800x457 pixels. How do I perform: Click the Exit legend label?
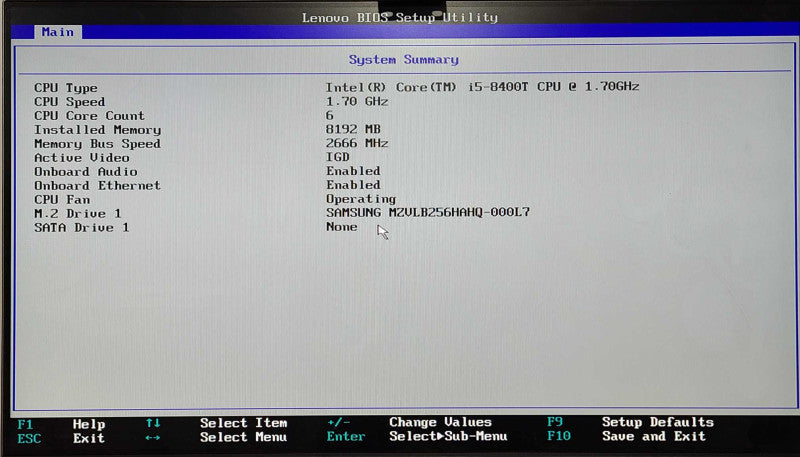point(89,438)
